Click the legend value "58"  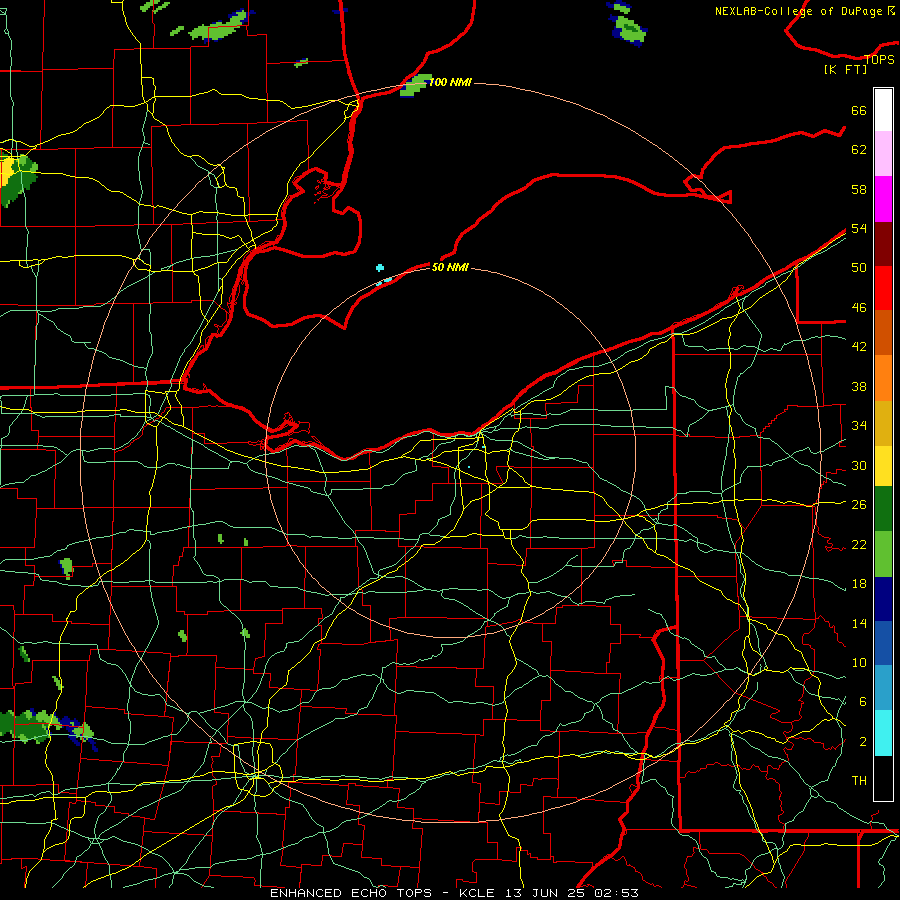(x=859, y=189)
